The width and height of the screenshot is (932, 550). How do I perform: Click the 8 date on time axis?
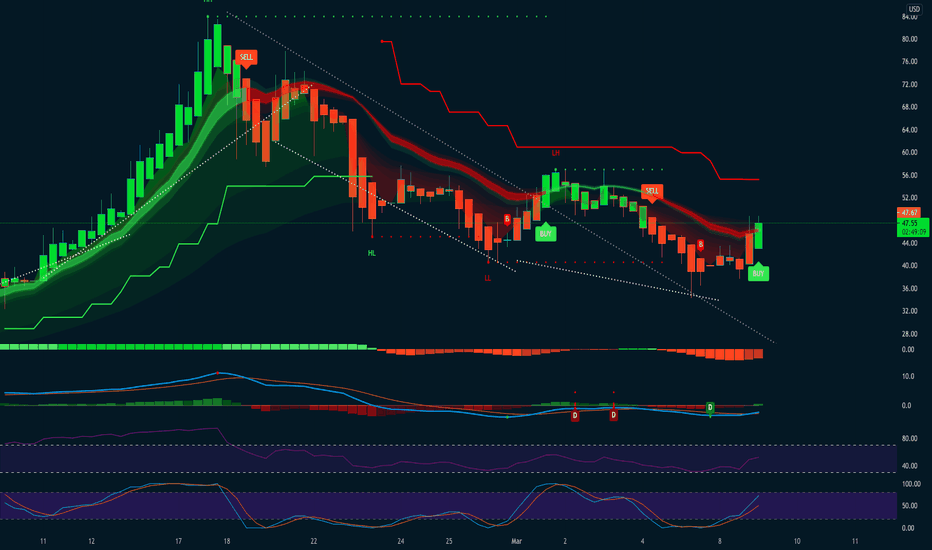coord(720,541)
